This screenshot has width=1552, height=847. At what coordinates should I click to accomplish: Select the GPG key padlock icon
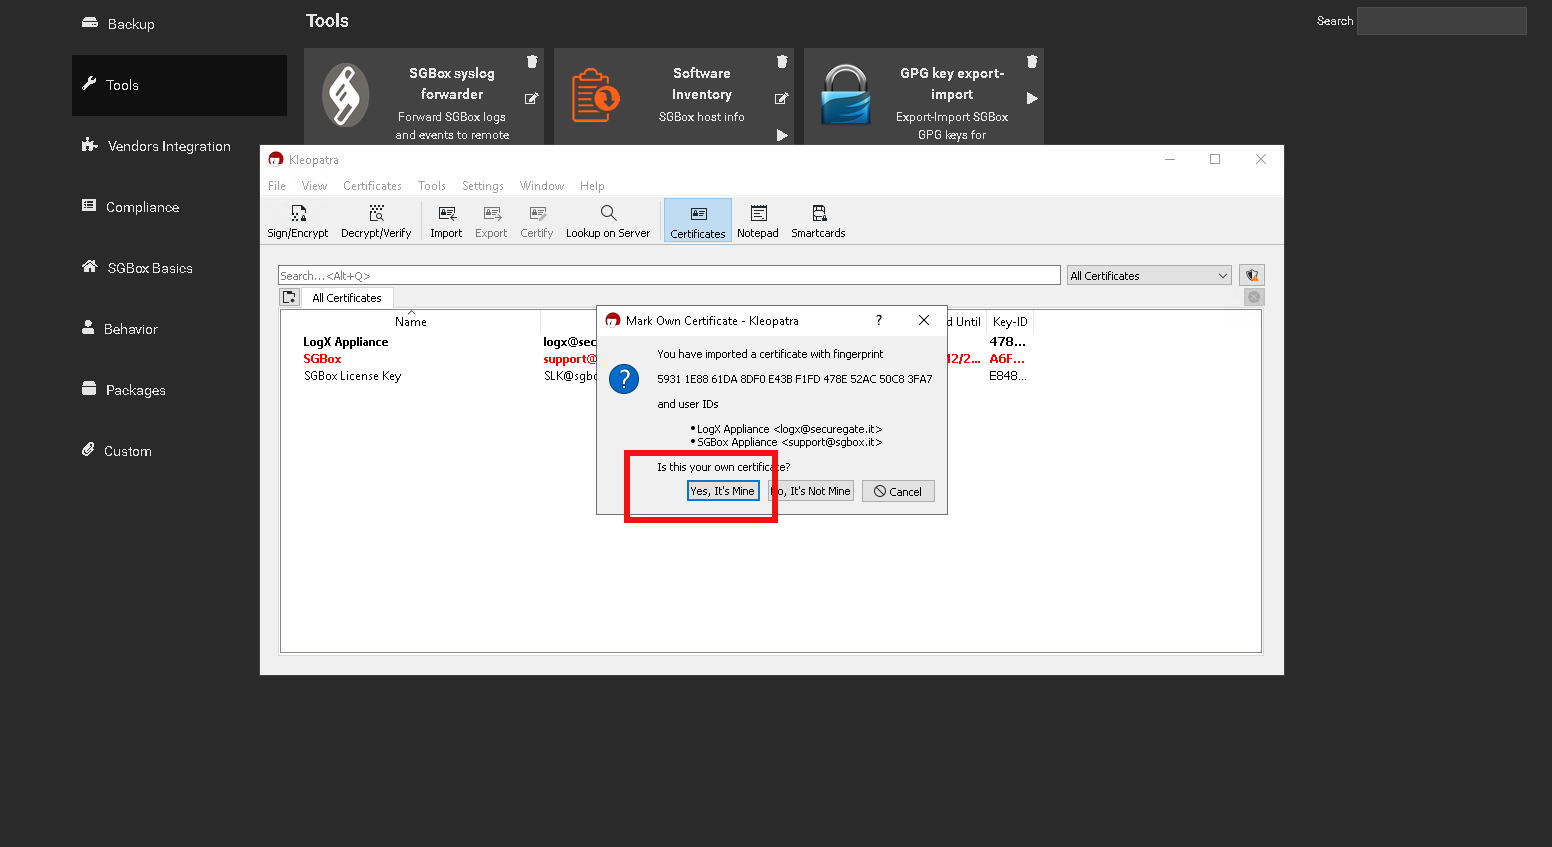846,95
